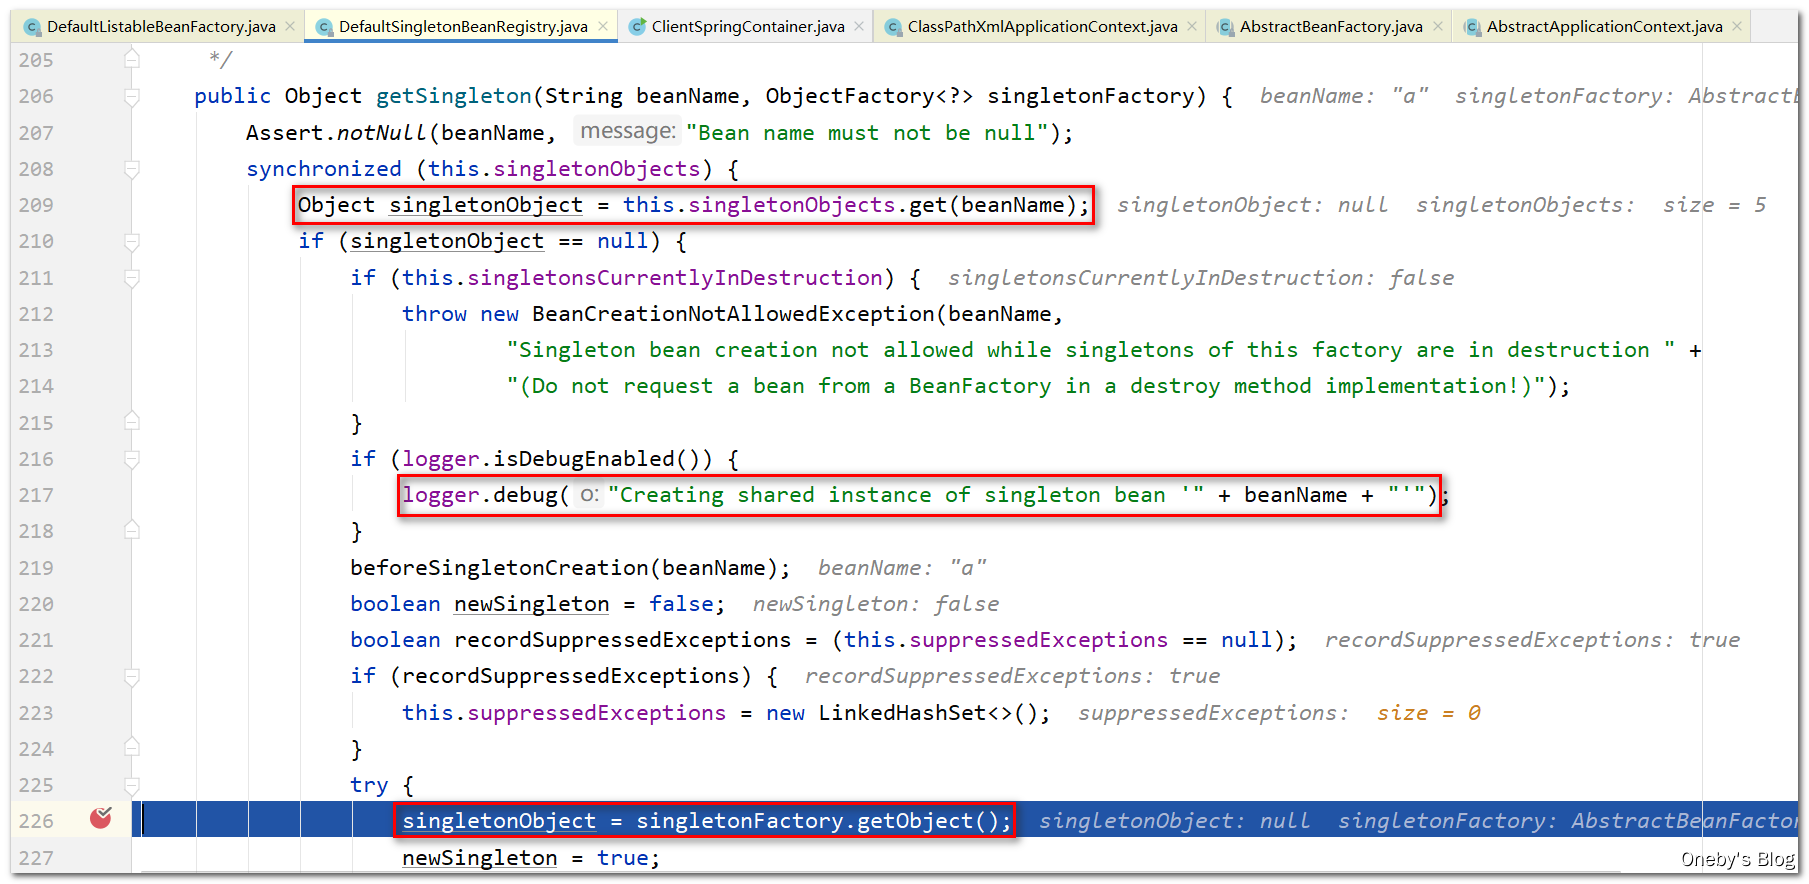
Task: Fold the recordSuppressedExceptions if at line 222
Action: click(x=132, y=677)
